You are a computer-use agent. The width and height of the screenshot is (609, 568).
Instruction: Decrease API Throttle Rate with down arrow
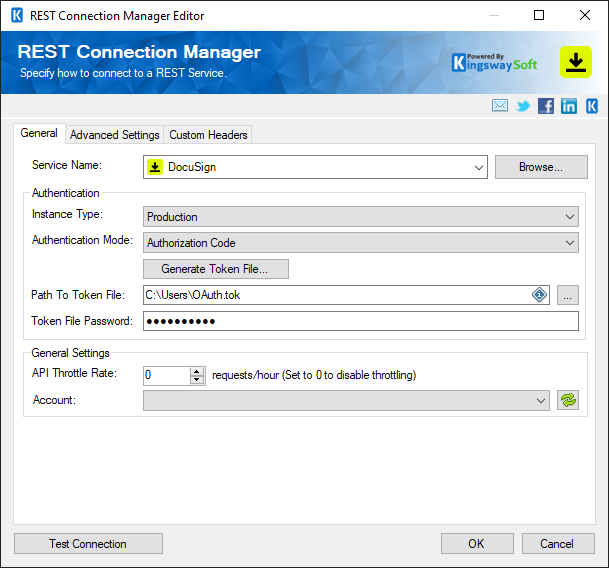point(197,380)
